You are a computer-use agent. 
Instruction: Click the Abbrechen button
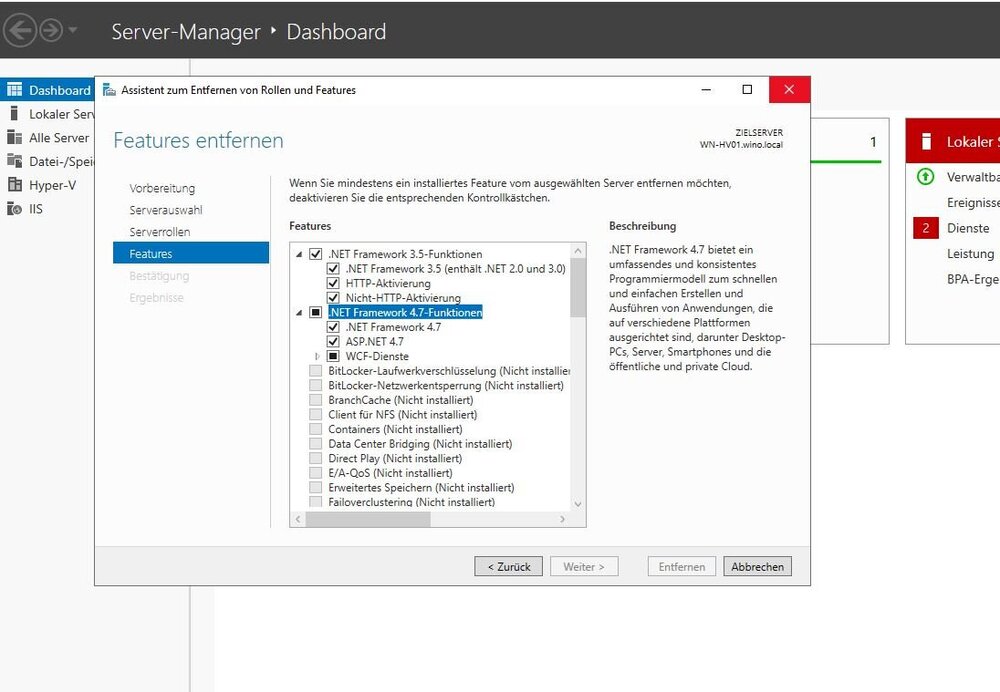(757, 567)
